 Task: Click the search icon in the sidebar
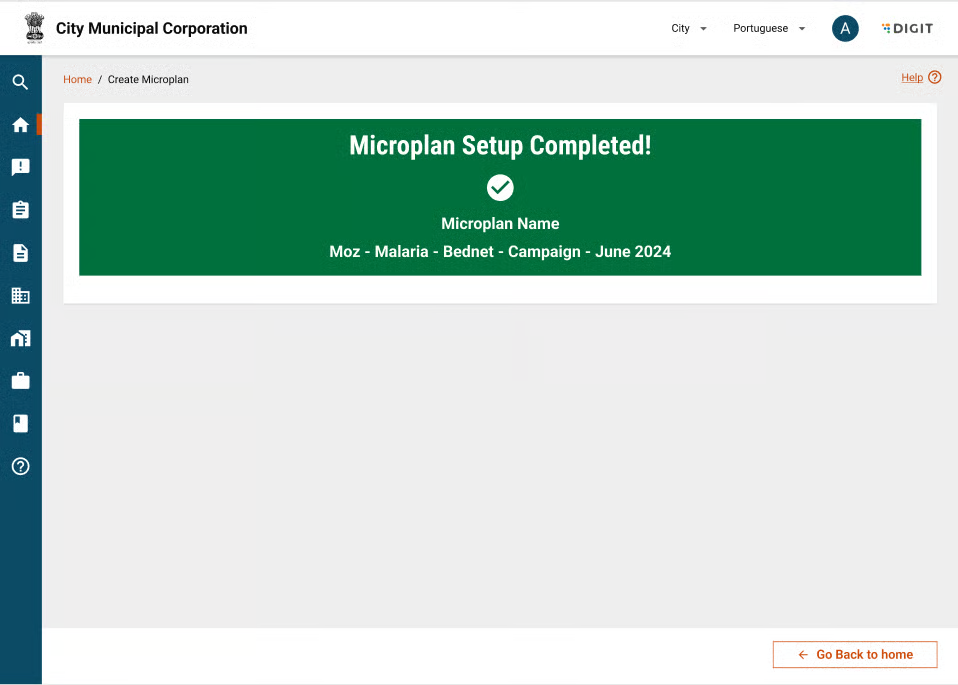click(x=20, y=82)
